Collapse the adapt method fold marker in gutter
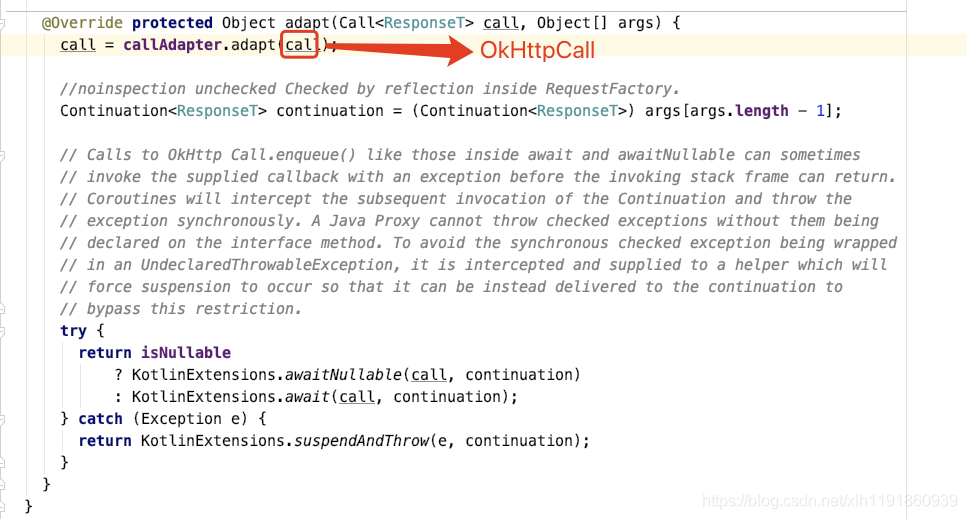Viewport: 967px width, 519px height. [2, 23]
